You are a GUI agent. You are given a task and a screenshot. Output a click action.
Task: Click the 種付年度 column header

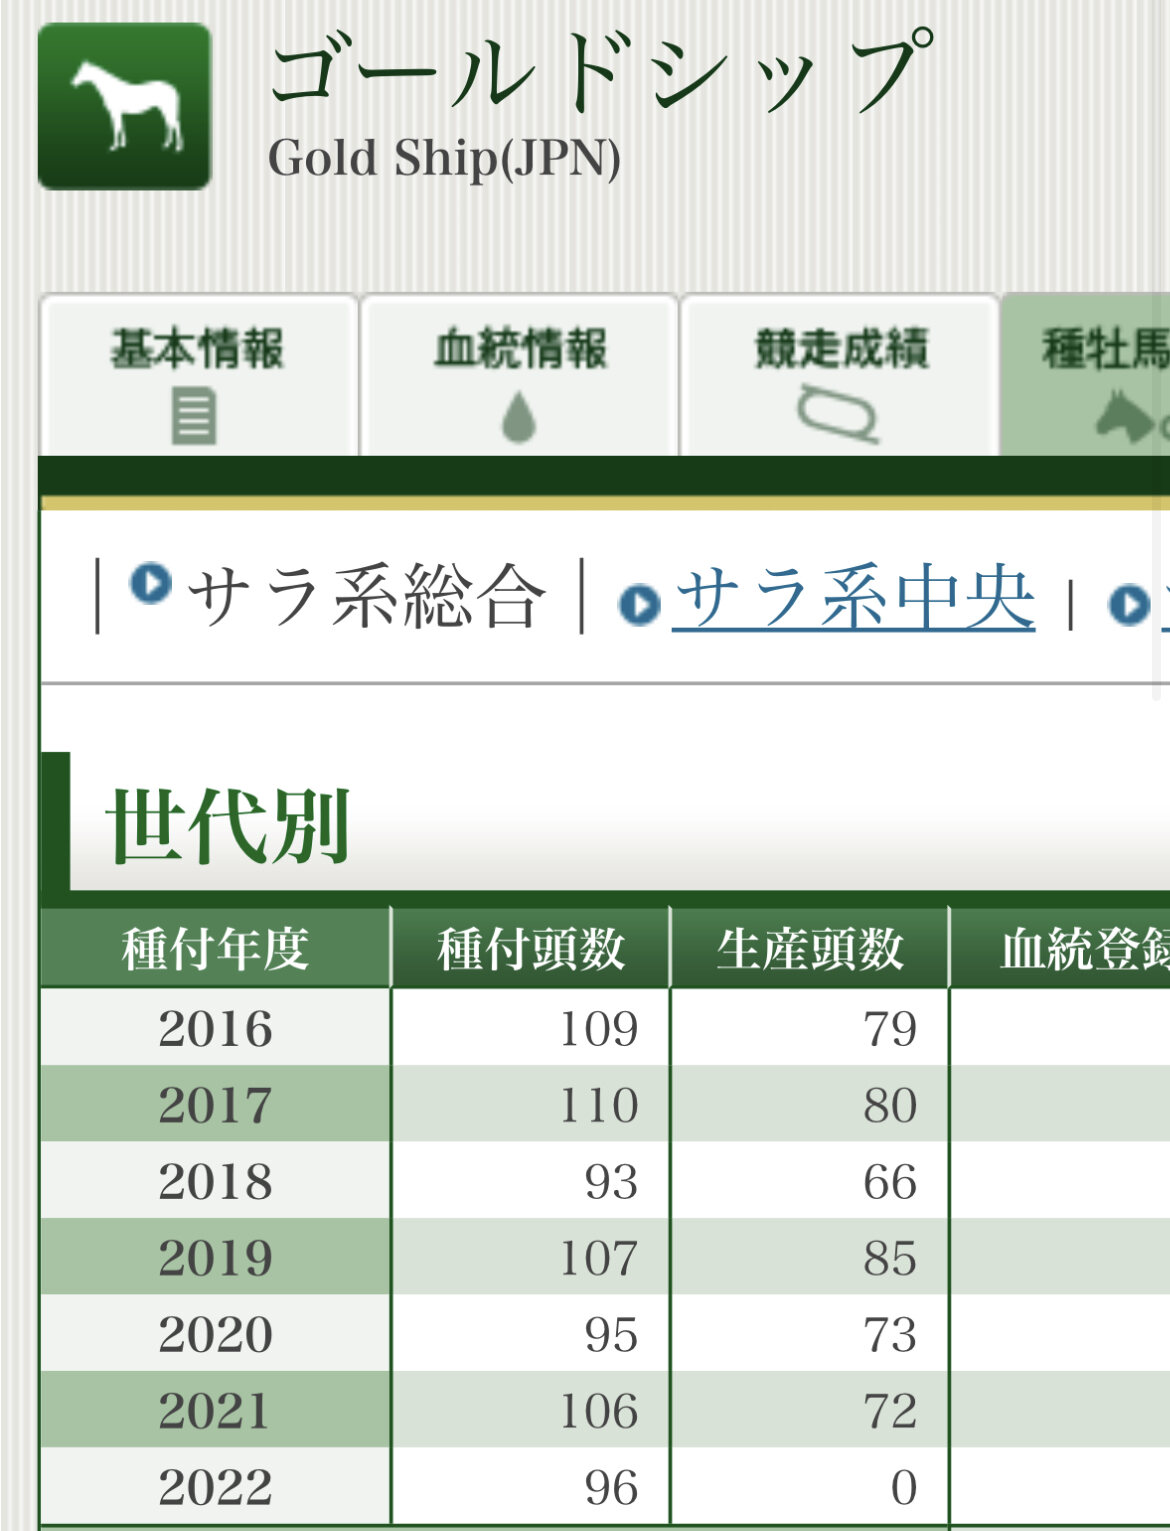215,948
